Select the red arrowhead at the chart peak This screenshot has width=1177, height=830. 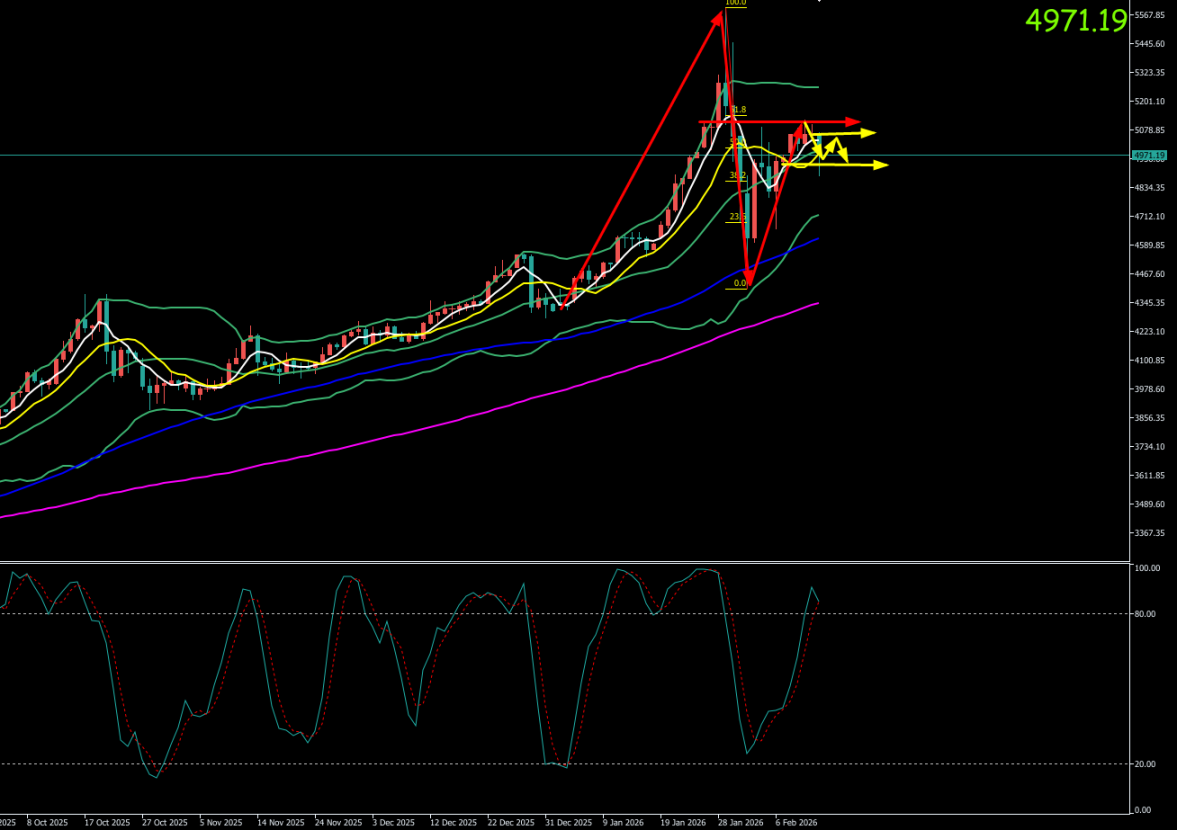click(x=722, y=16)
